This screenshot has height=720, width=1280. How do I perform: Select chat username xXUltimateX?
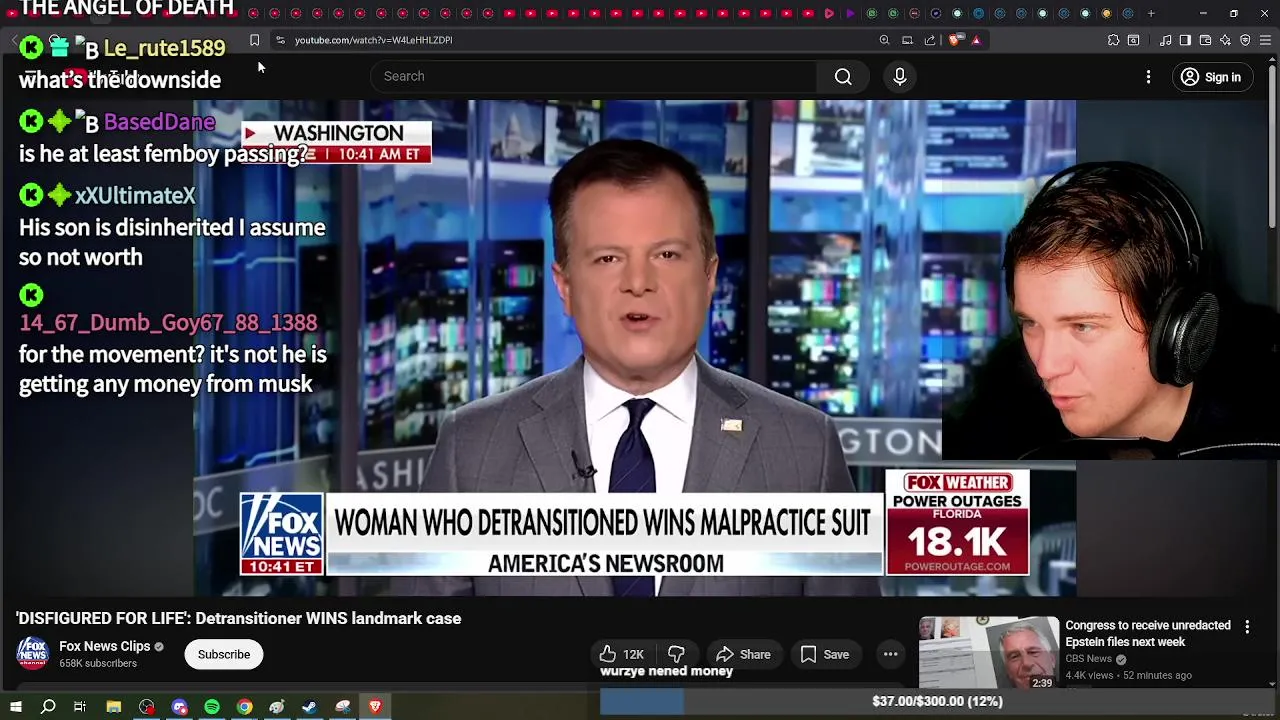point(135,196)
